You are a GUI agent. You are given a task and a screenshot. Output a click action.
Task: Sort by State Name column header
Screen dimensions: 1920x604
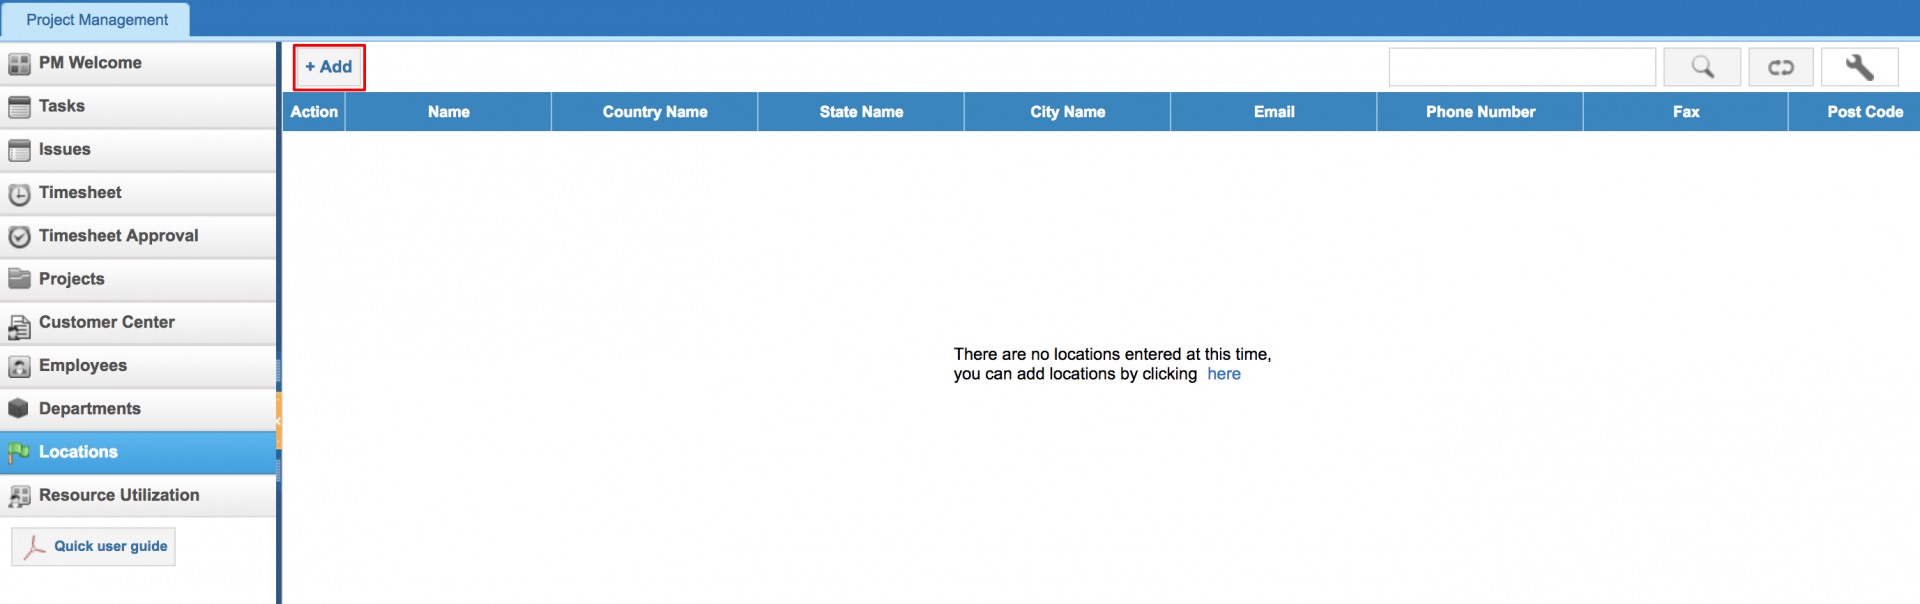(861, 112)
